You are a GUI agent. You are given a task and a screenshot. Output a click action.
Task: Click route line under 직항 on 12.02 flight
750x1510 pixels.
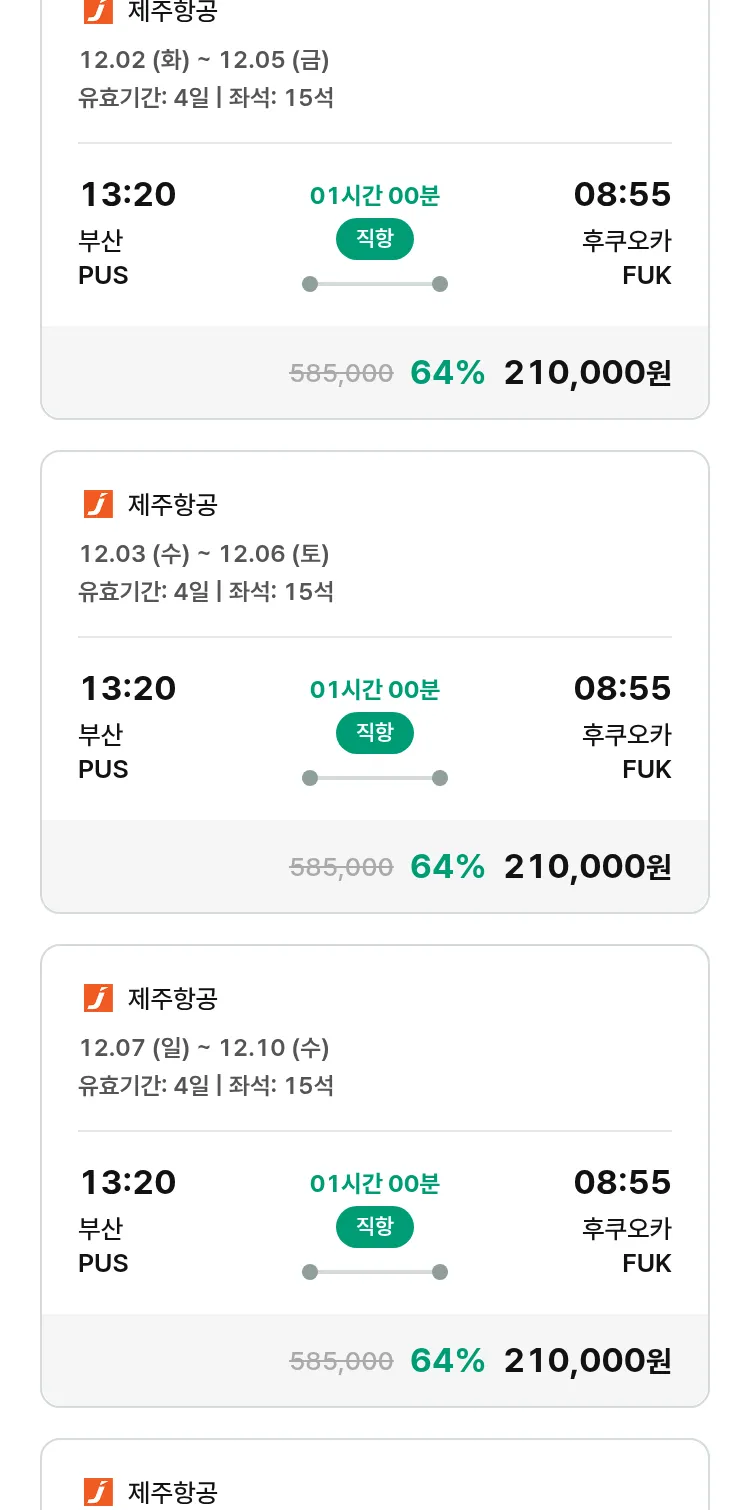(375, 284)
